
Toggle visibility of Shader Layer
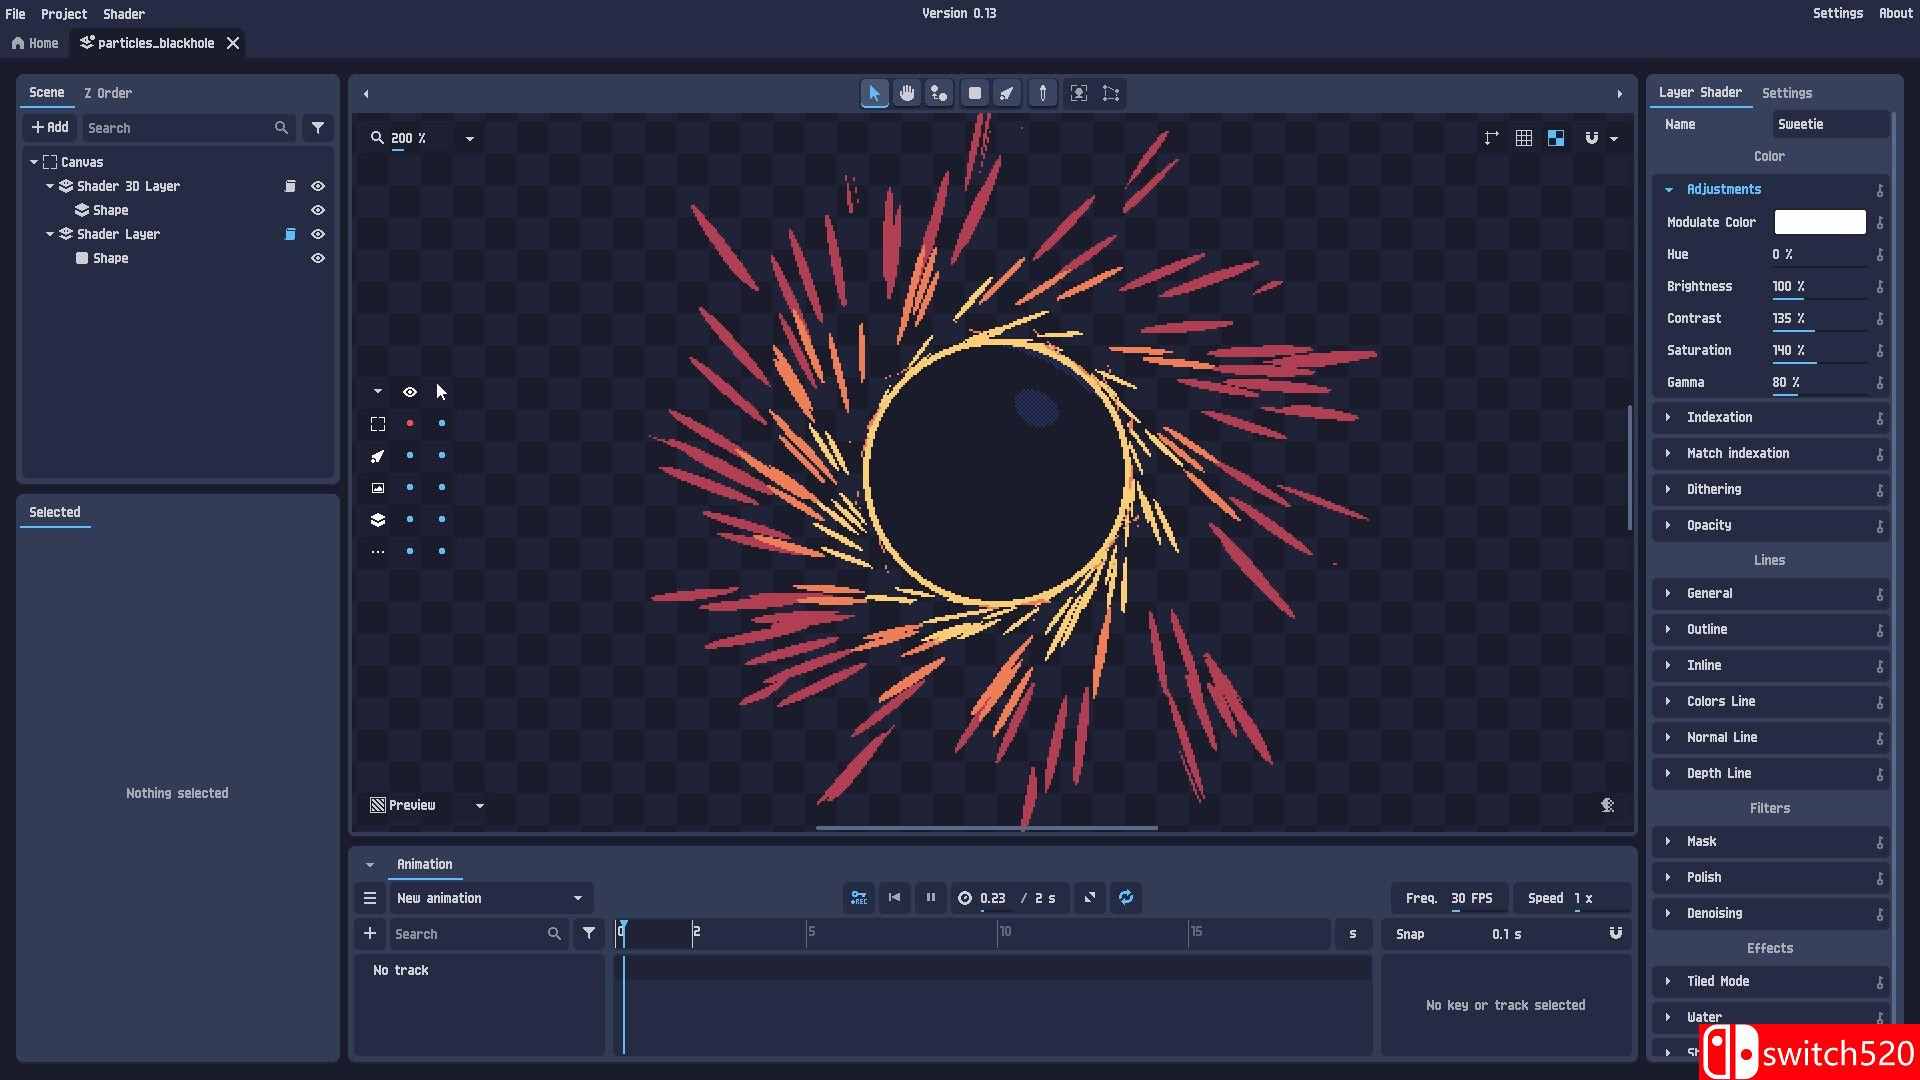click(x=318, y=234)
